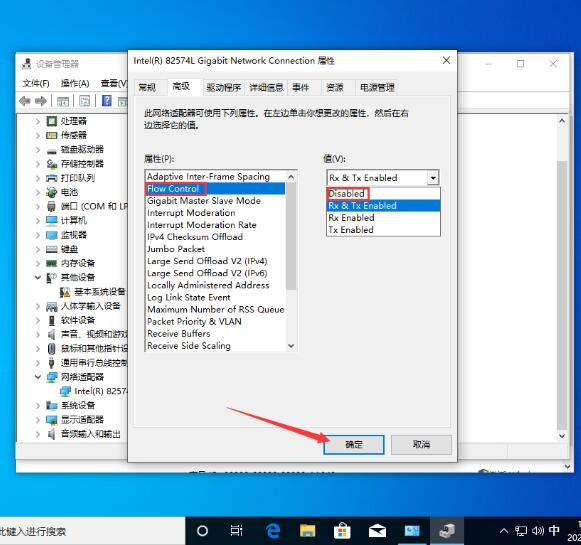Select Receive Side Scaling property
The image size is (581, 545).
(215, 346)
